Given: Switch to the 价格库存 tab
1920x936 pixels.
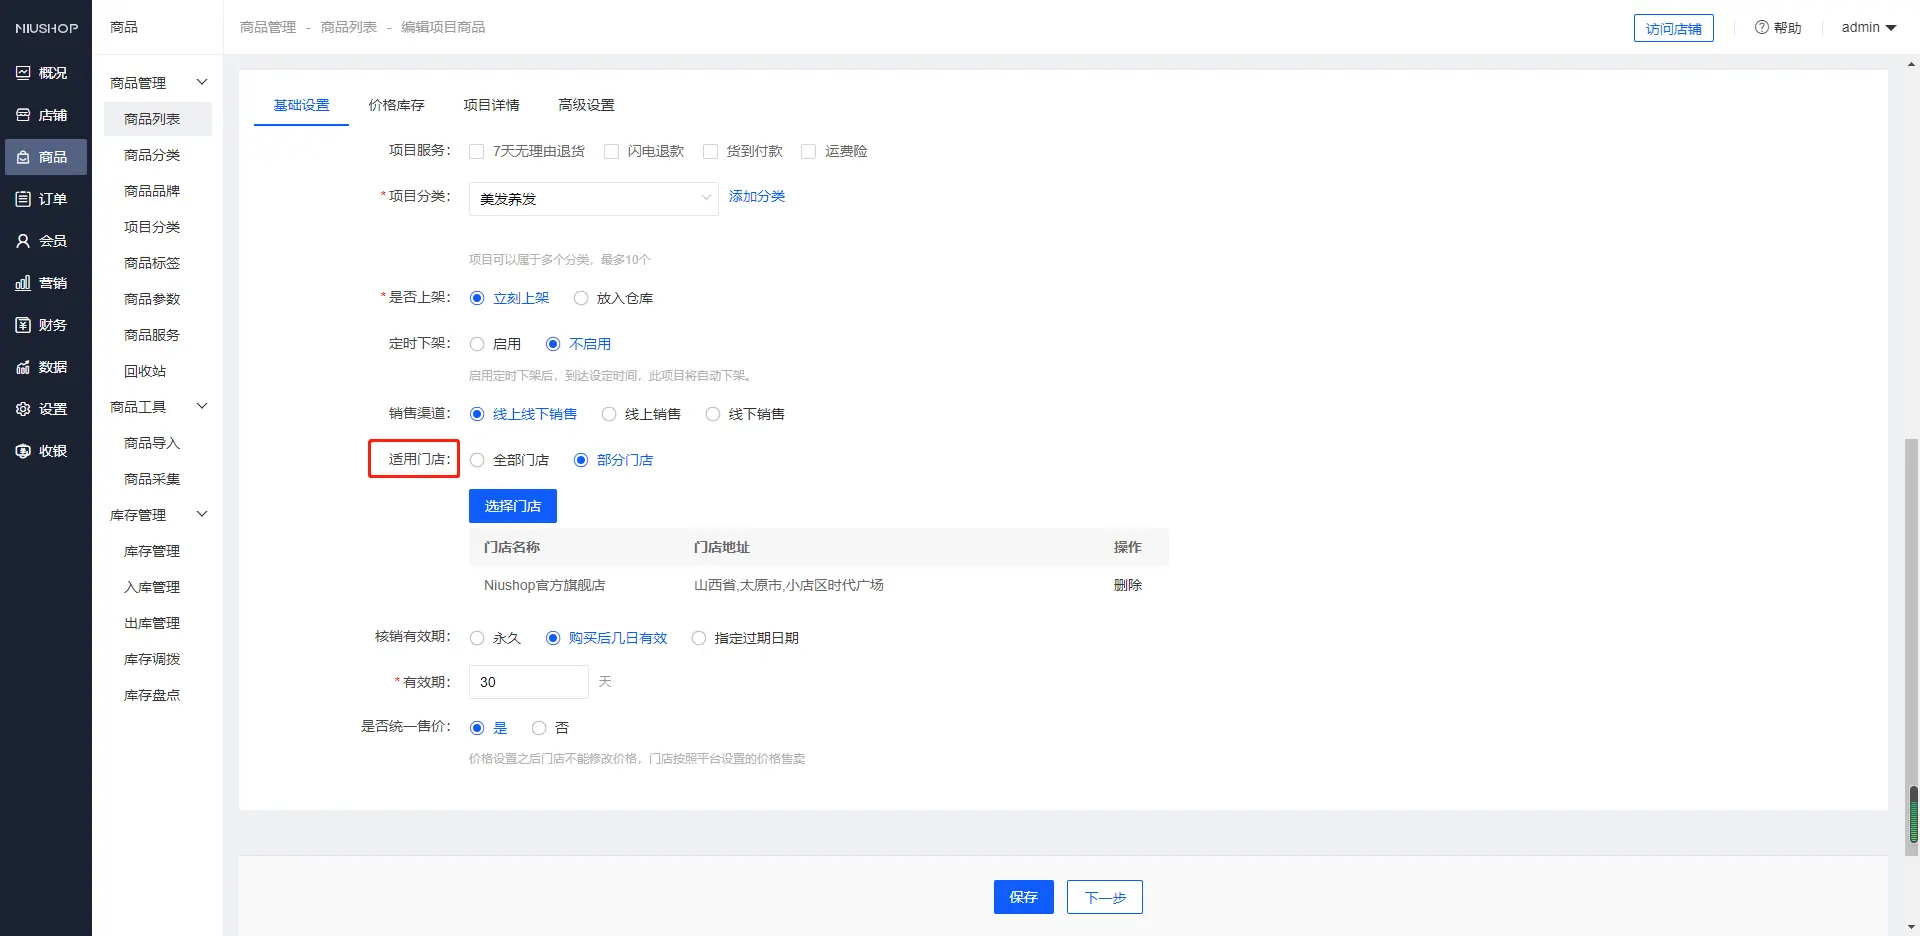Looking at the screenshot, I should (396, 105).
